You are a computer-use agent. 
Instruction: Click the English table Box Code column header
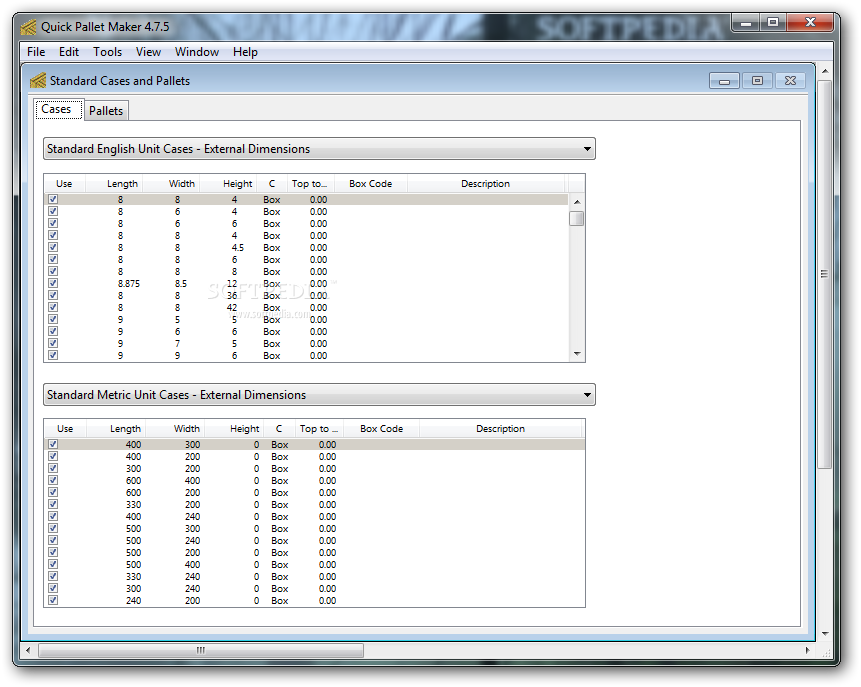371,183
